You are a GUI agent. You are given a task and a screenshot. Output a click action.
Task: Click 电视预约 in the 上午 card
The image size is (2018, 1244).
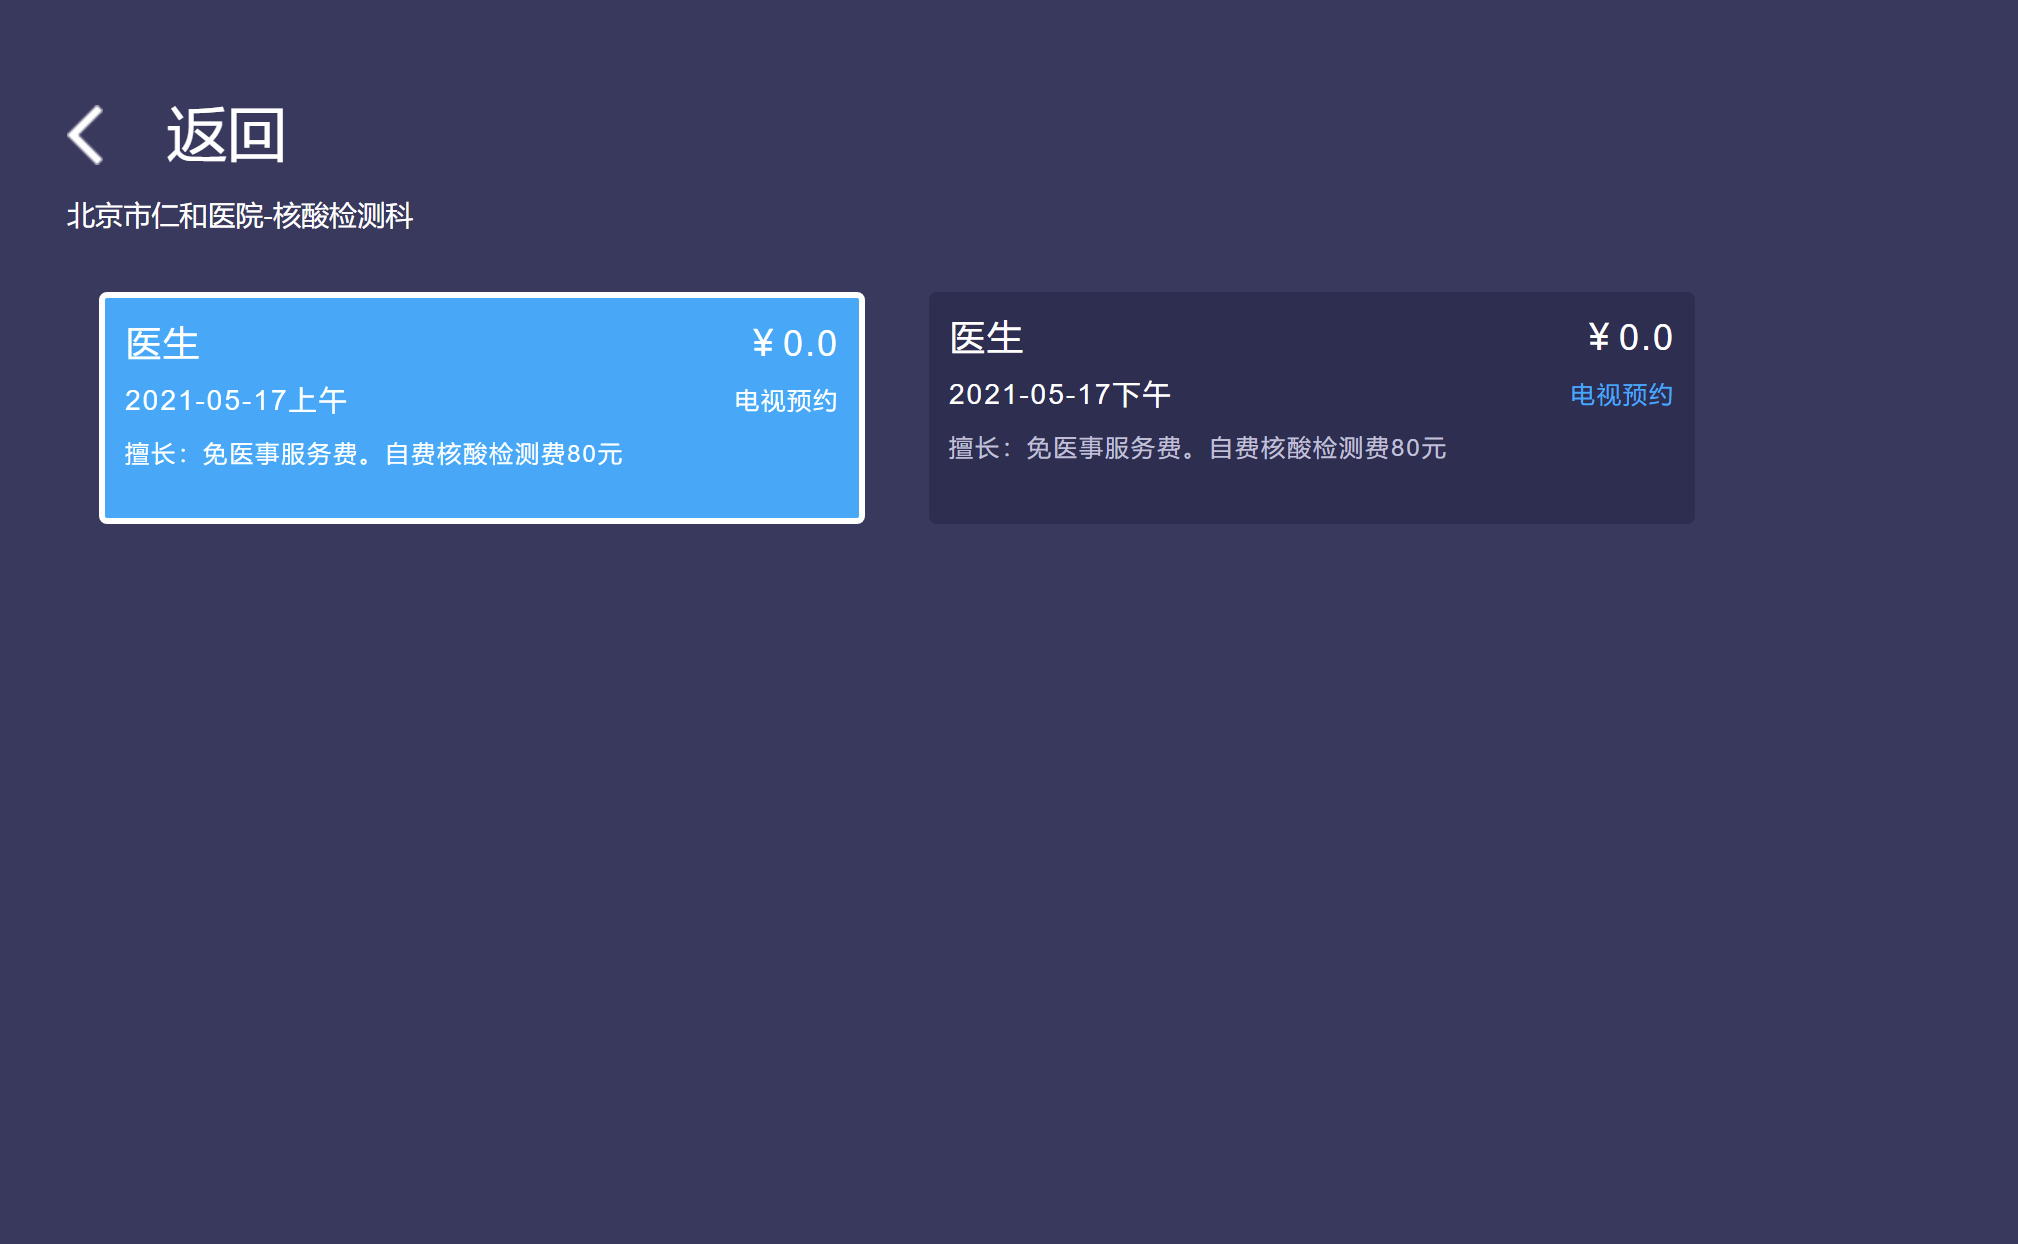786,401
